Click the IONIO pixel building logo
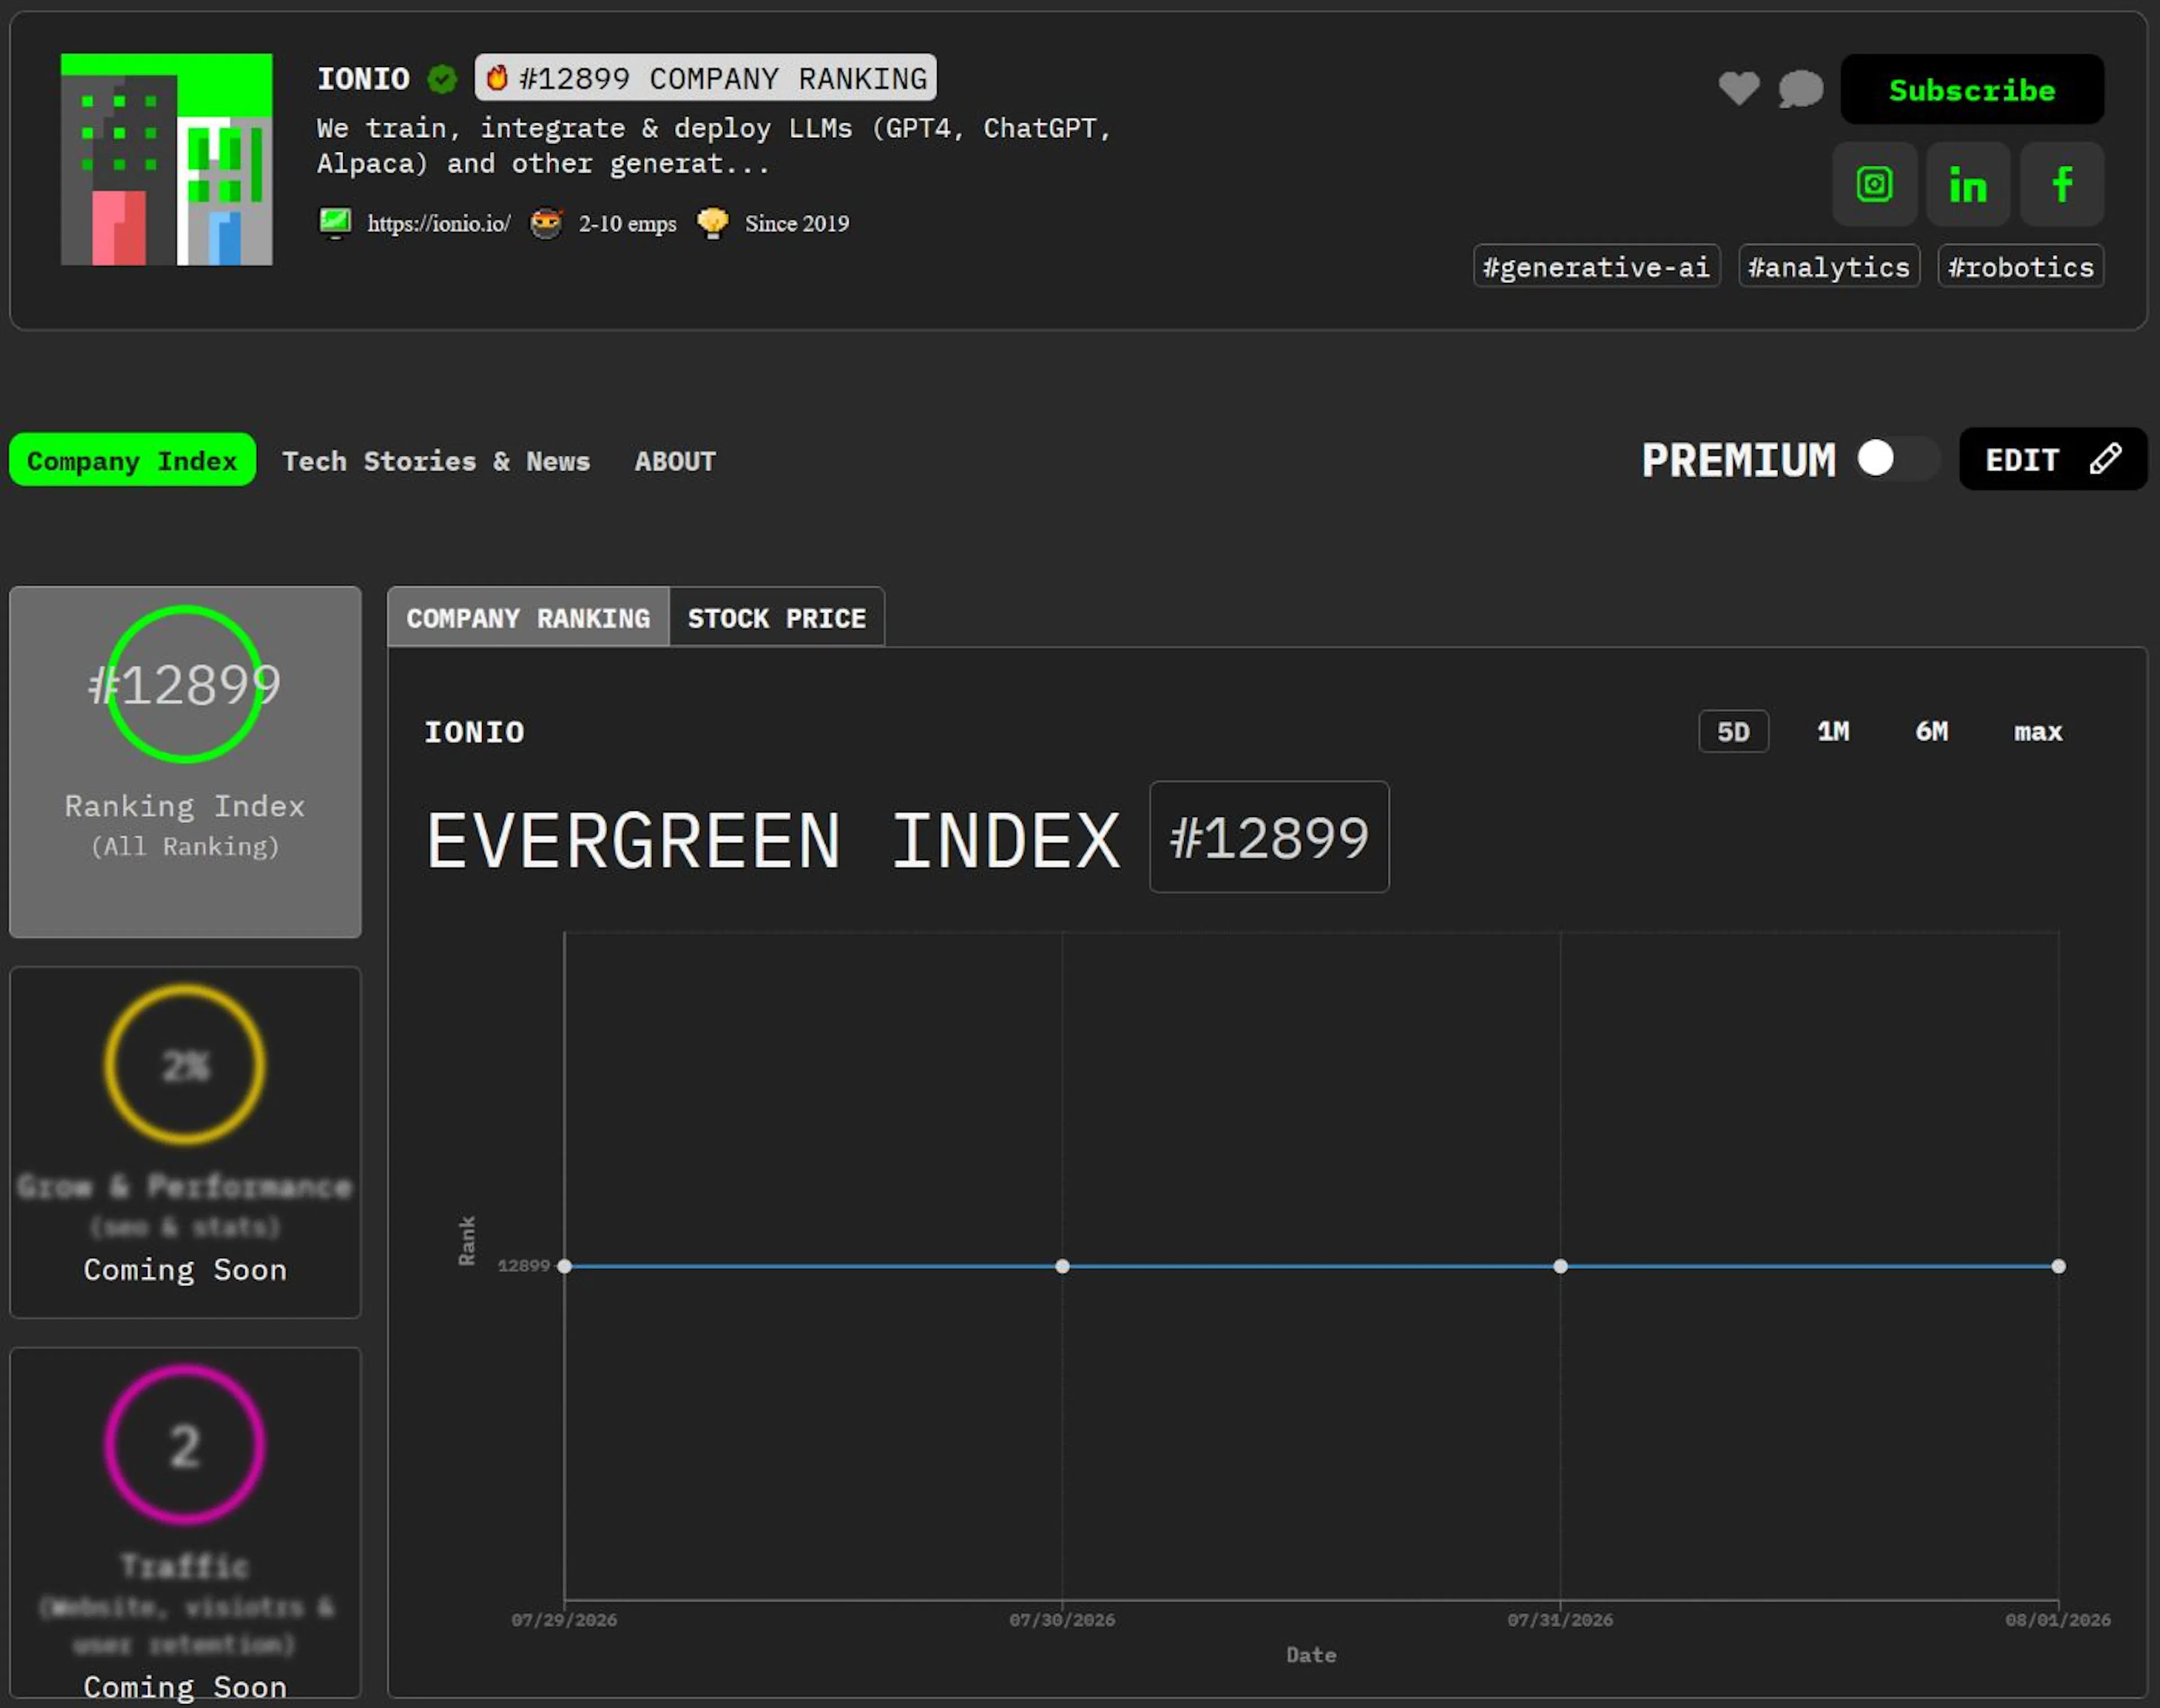2160x1708 pixels. (166, 159)
